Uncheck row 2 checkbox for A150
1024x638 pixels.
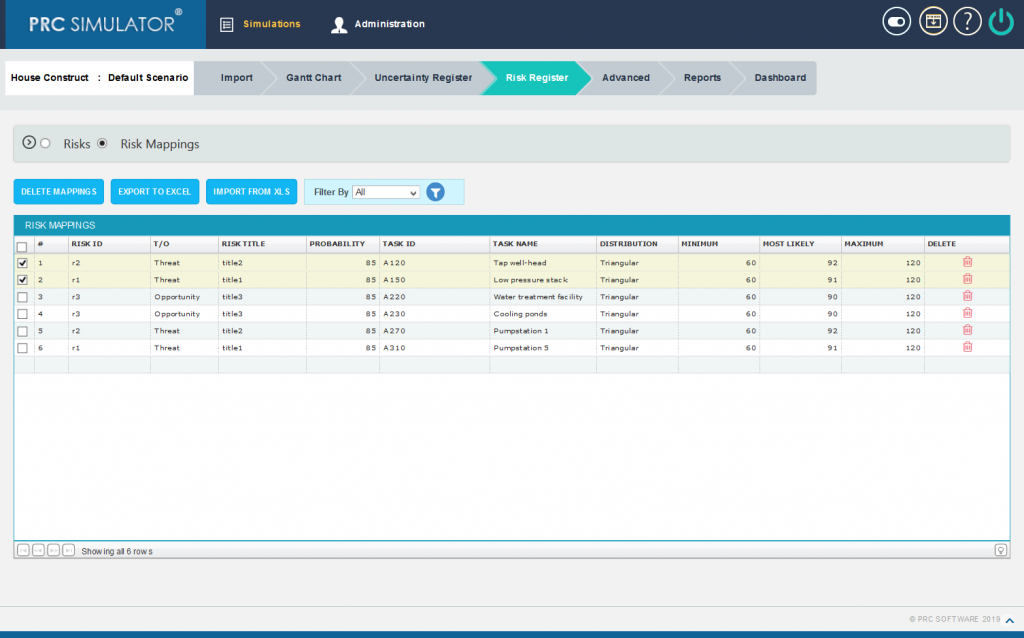click(22, 279)
